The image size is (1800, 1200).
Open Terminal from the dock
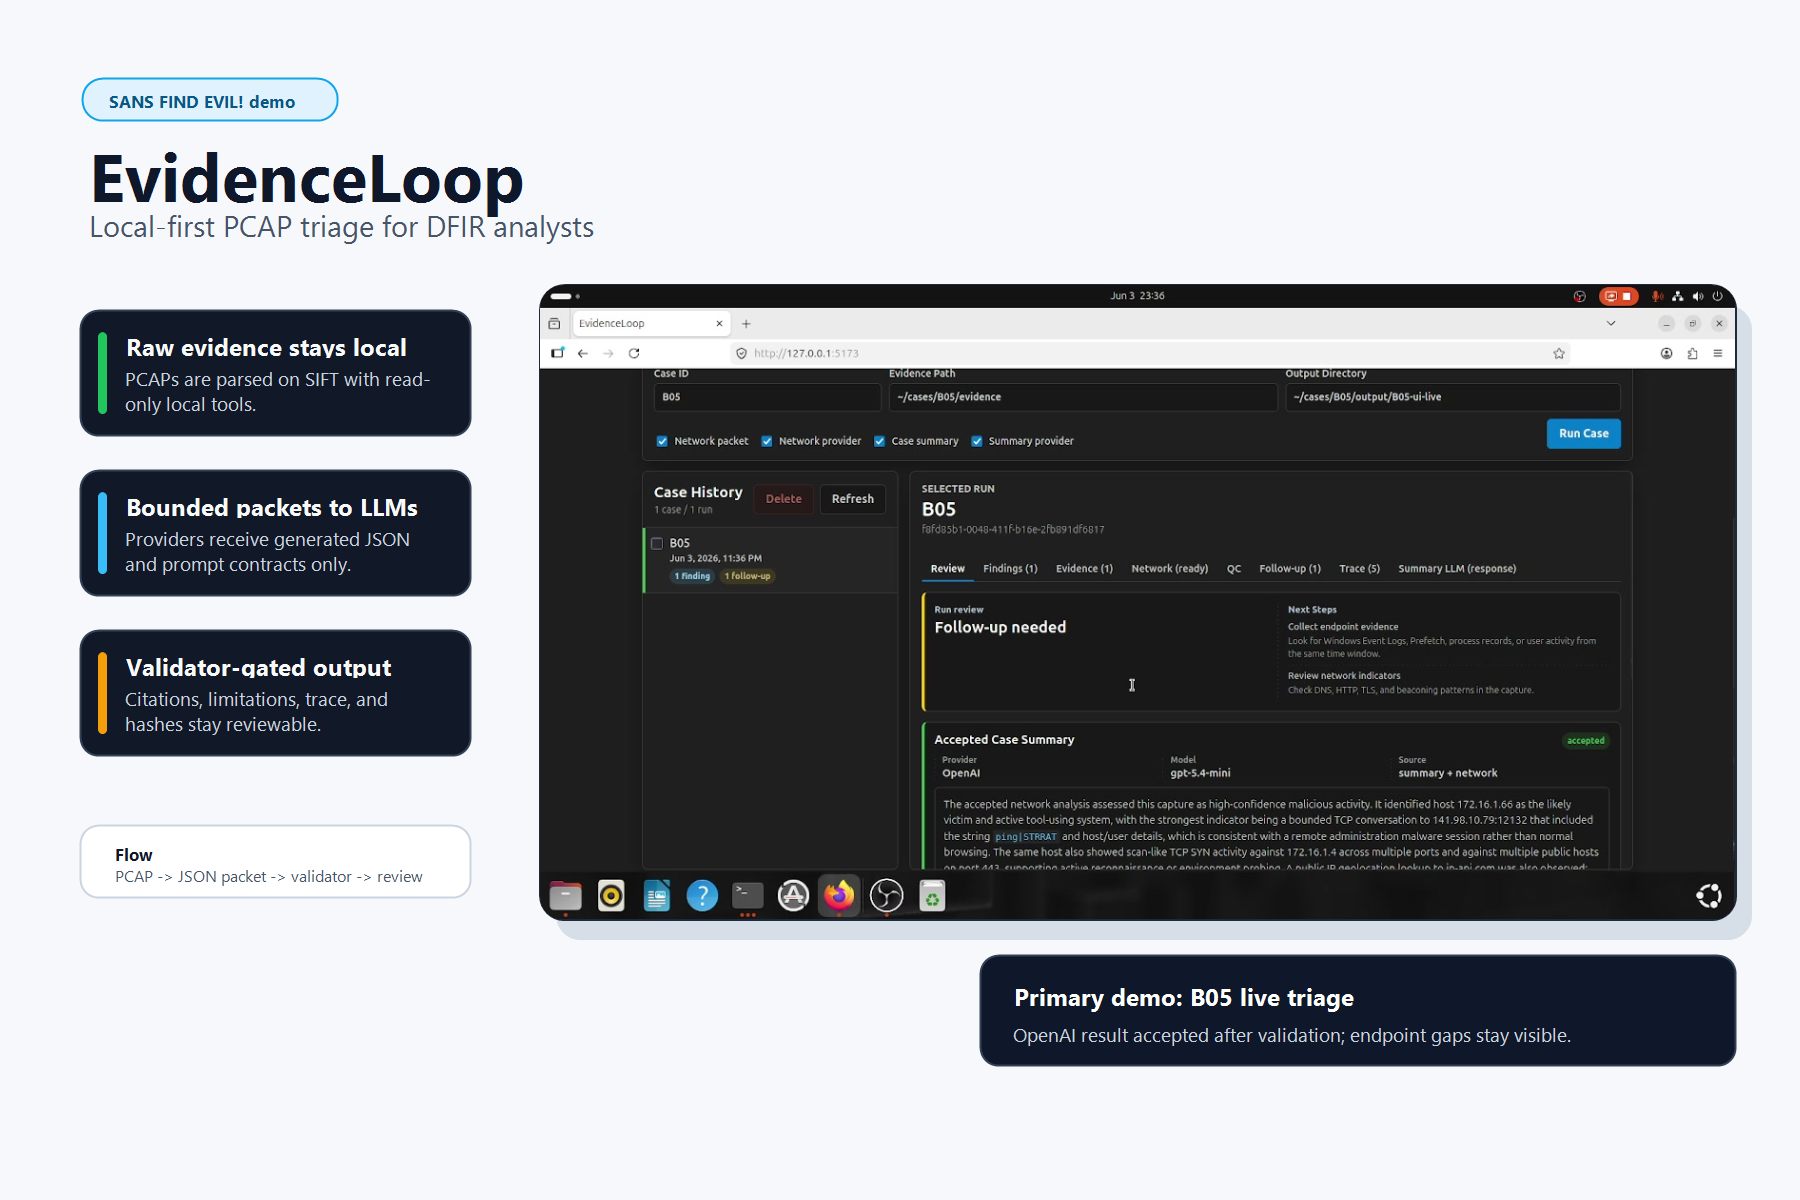[x=748, y=896]
